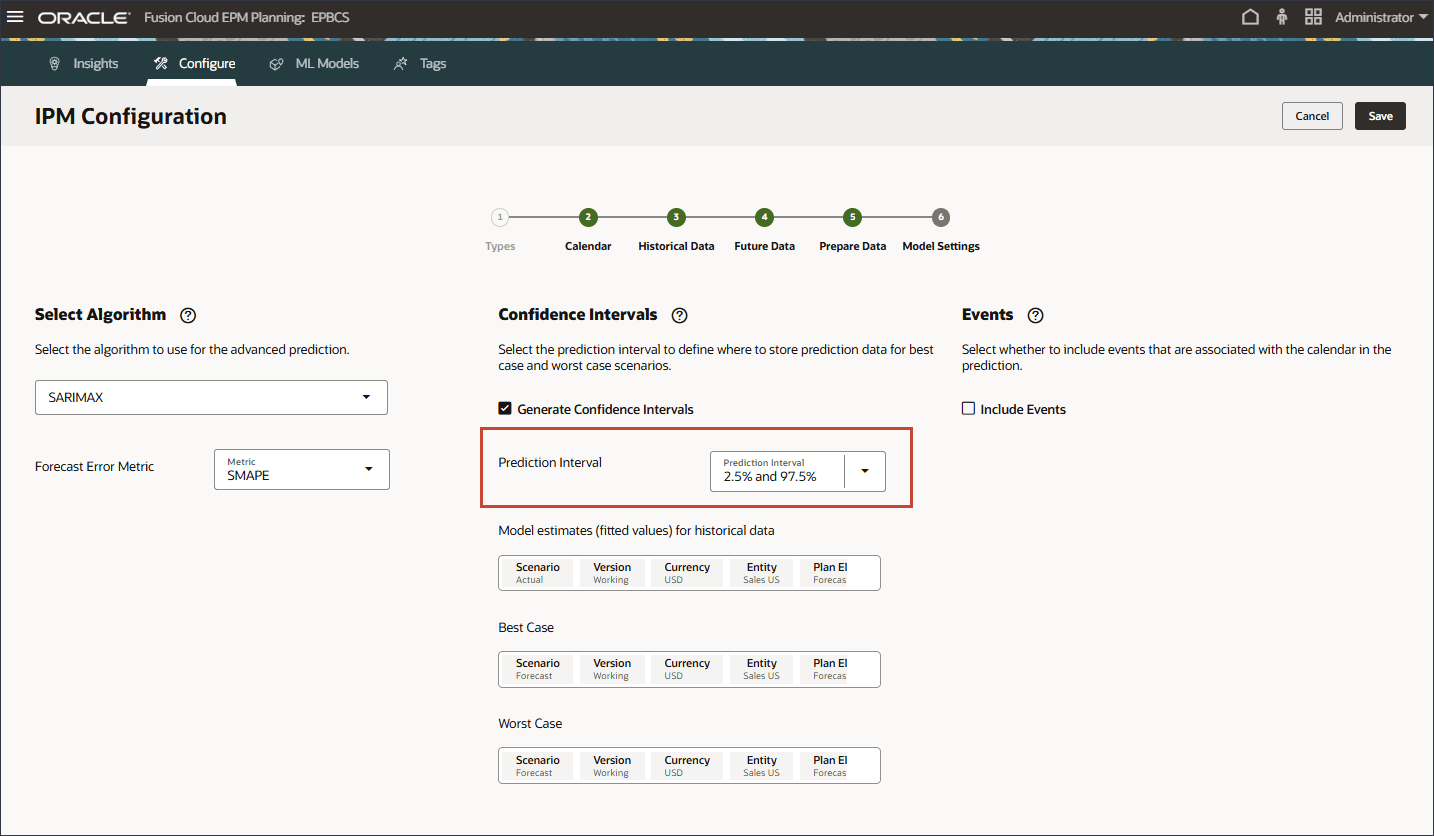Click the Tags icon
The image size is (1434, 836).
tap(400, 63)
